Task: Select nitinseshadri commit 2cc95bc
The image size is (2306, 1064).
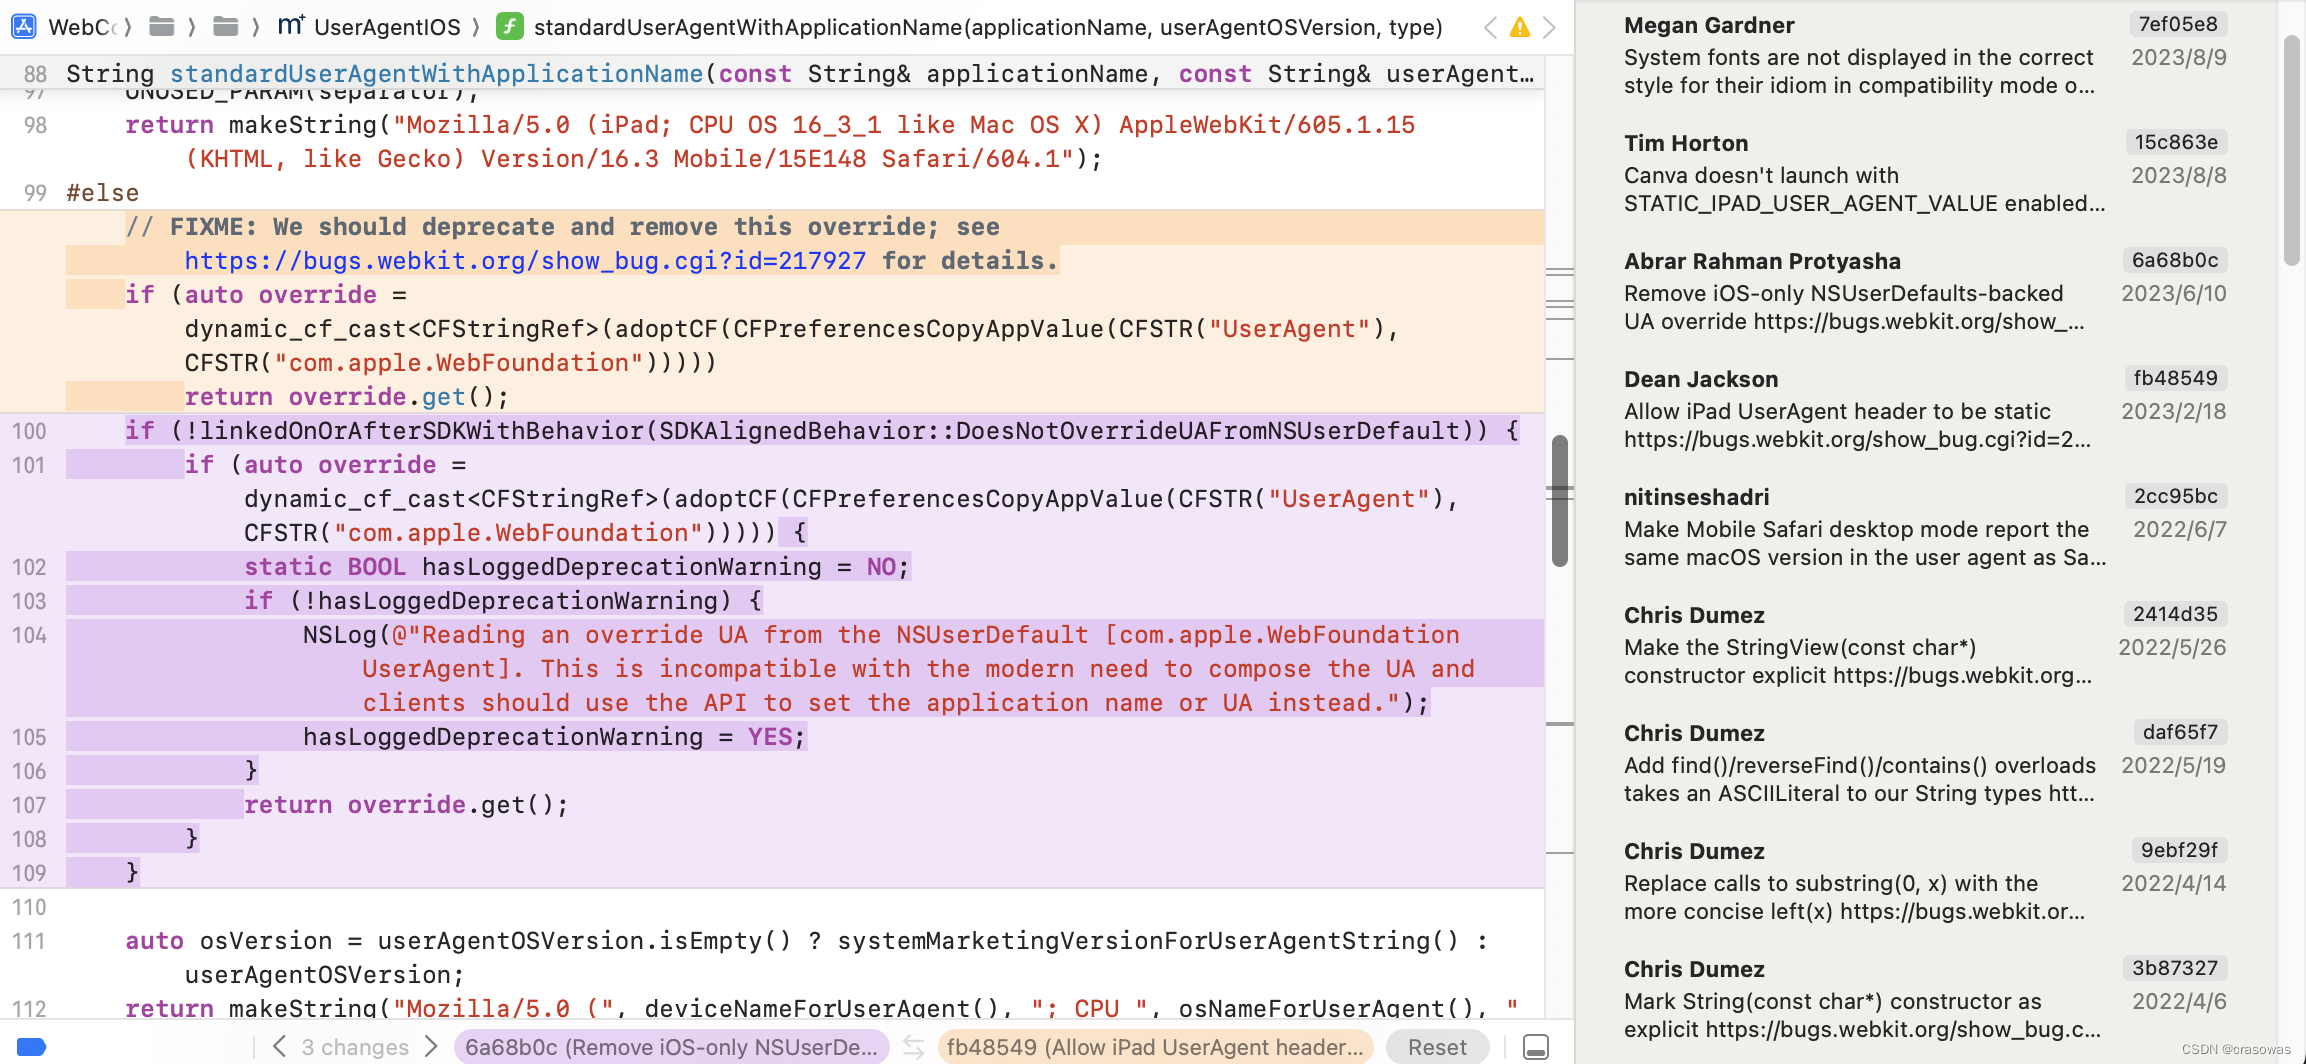Action: pyautogui.click(x=1925, y=527)
